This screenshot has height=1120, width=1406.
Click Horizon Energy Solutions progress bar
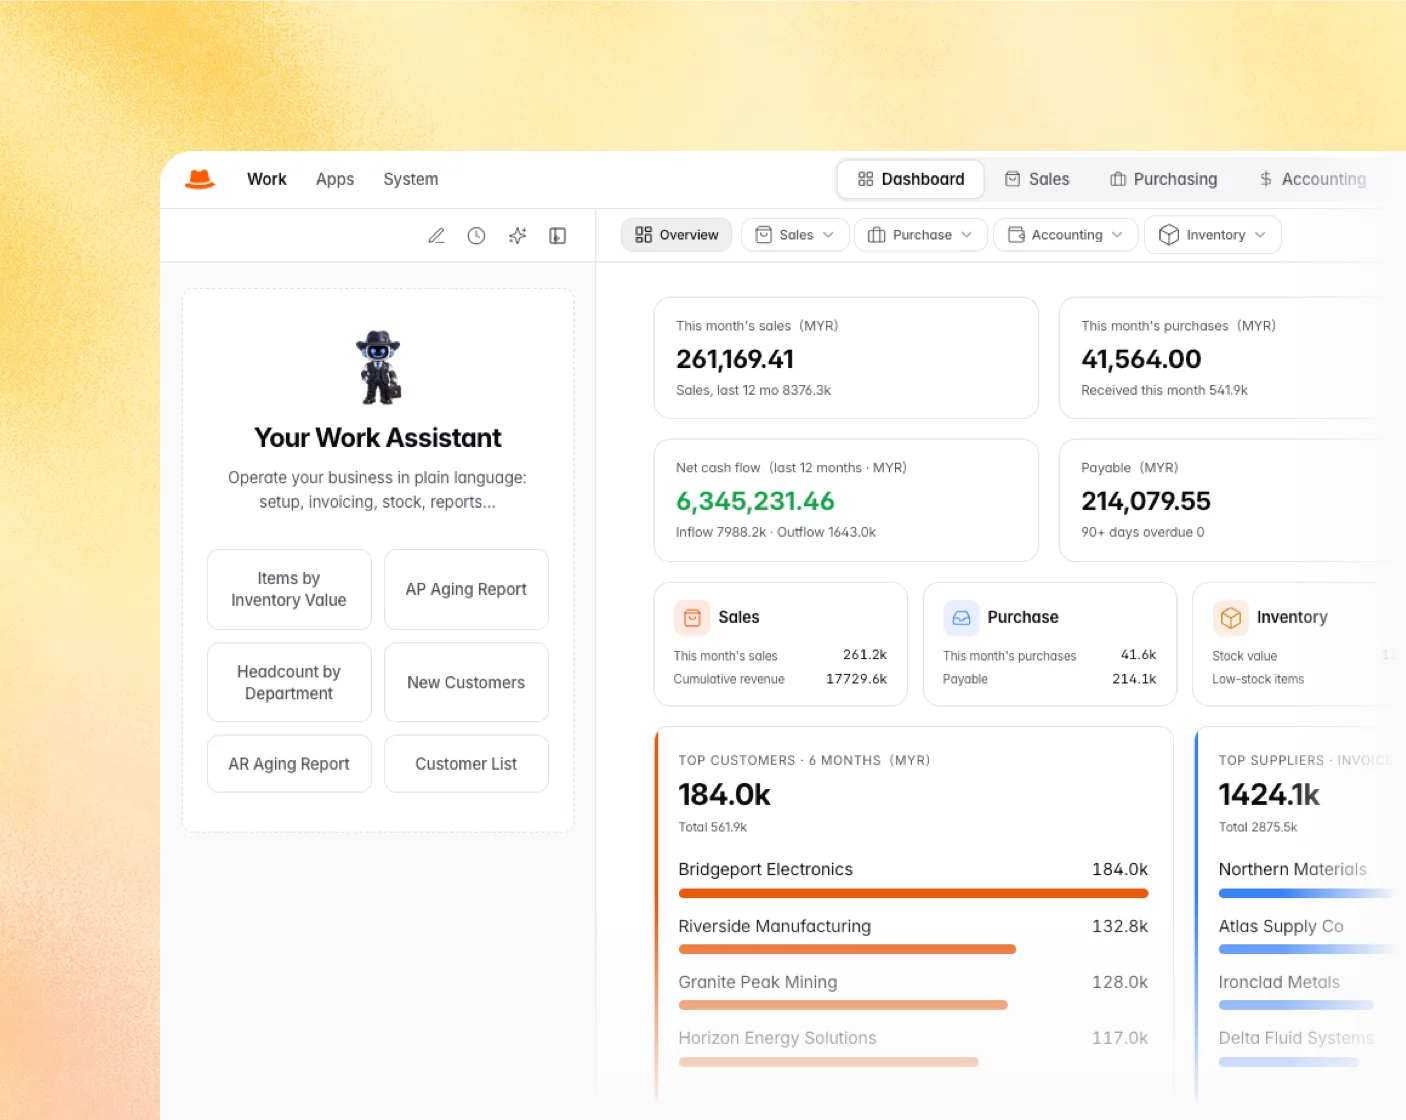[828, 1062]
